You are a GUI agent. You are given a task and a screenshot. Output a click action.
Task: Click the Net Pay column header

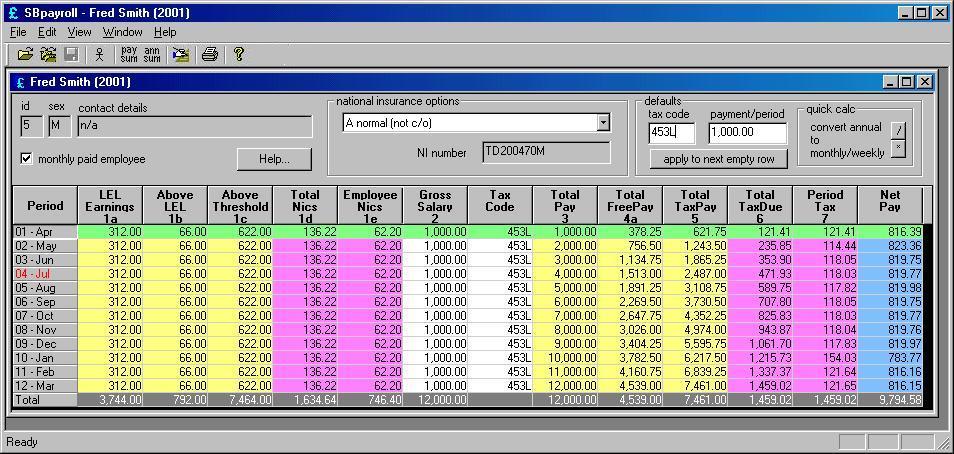coord(890,206)
